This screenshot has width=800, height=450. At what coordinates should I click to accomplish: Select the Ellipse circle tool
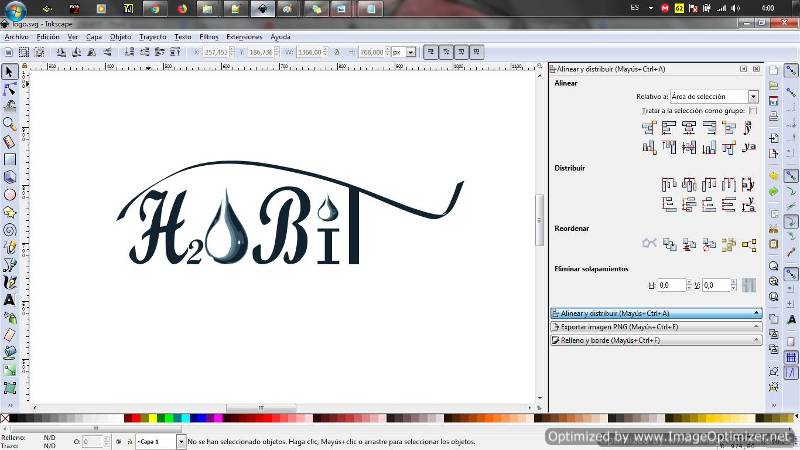pos(9,194)
